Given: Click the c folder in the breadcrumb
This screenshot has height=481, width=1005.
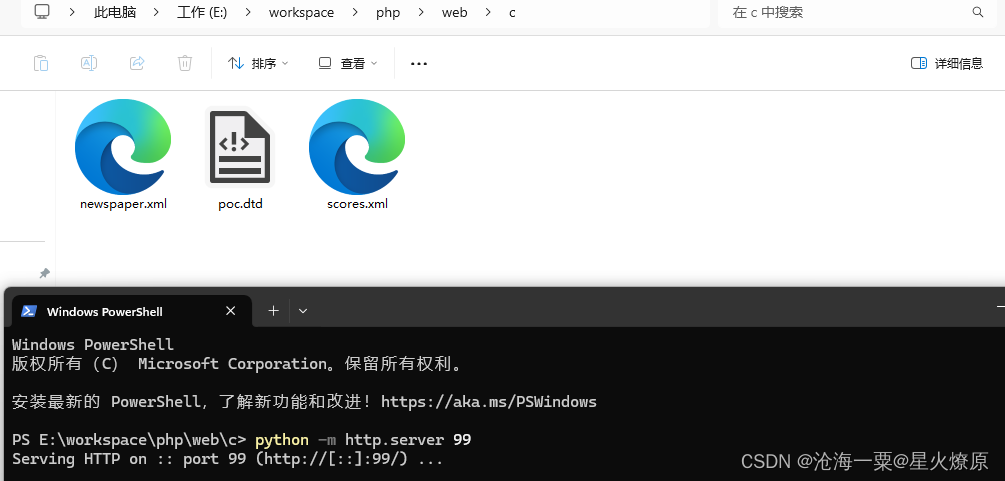Looking at the screenshot, I should point(512,12).
